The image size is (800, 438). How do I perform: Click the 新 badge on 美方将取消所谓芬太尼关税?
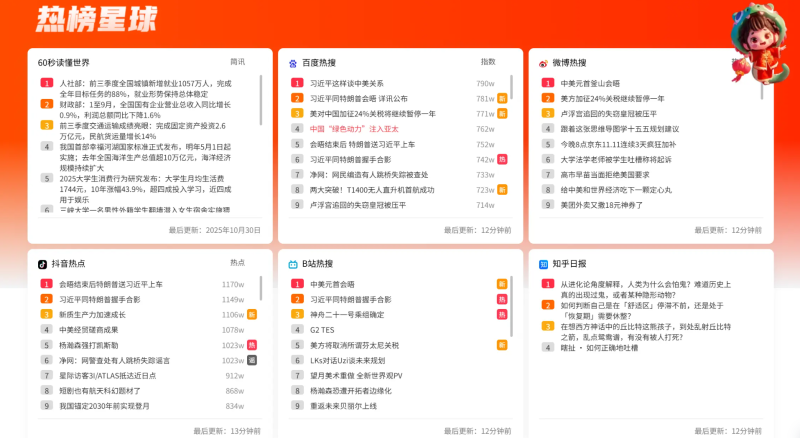click(502, 345)
